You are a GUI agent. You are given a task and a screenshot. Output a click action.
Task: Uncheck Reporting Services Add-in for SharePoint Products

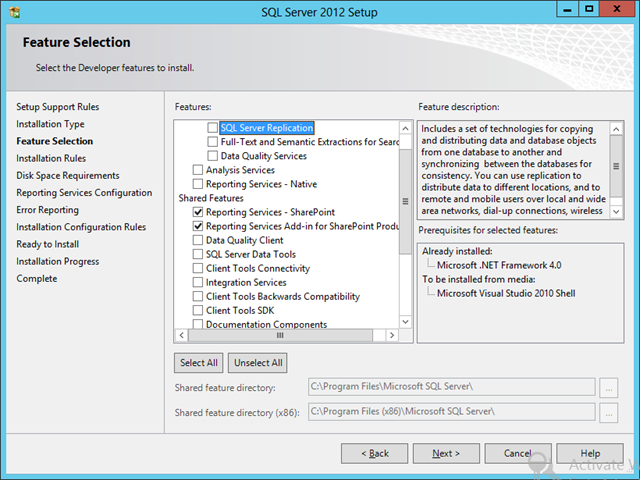tap(198, 226)
